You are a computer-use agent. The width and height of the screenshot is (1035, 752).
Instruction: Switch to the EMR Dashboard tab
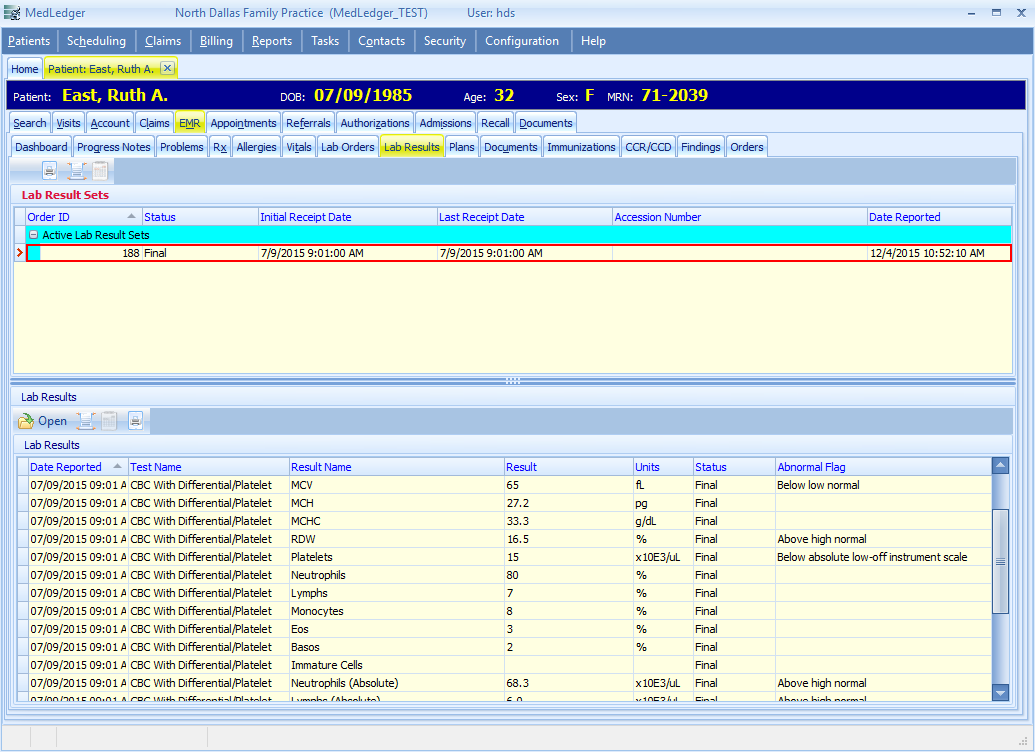point(41,147)
